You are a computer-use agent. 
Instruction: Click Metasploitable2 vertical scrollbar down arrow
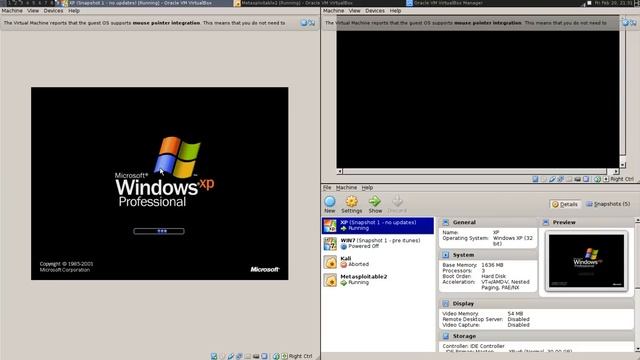click(x=623, y=165)
